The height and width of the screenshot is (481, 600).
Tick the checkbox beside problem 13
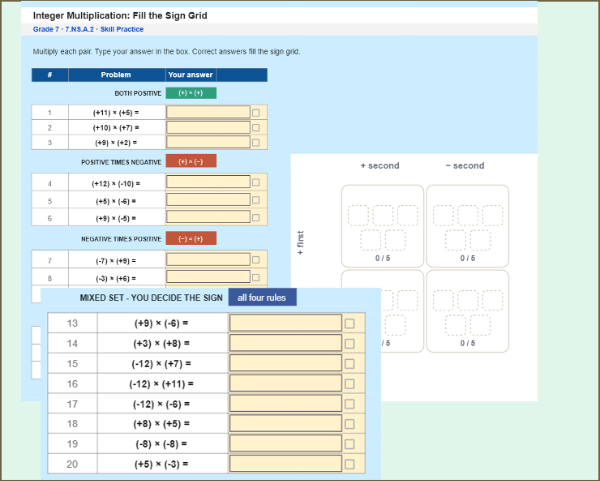(x=349, y=324)
